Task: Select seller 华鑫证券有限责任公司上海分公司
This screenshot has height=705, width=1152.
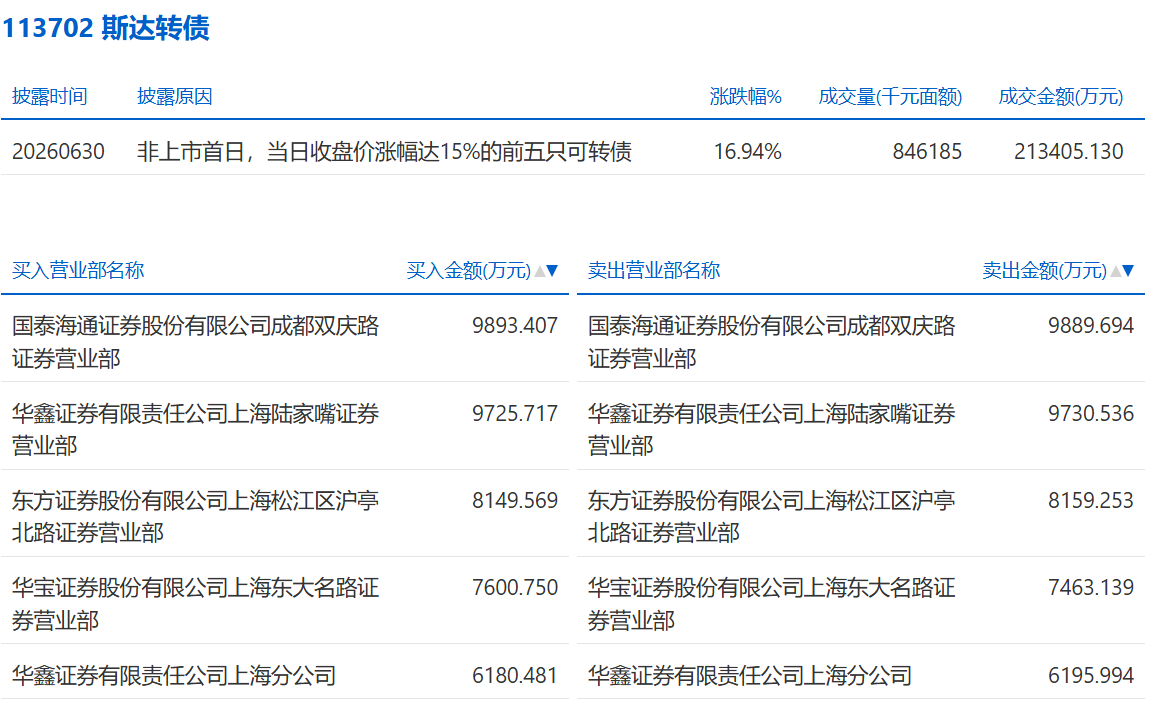Action: [750, 675]
